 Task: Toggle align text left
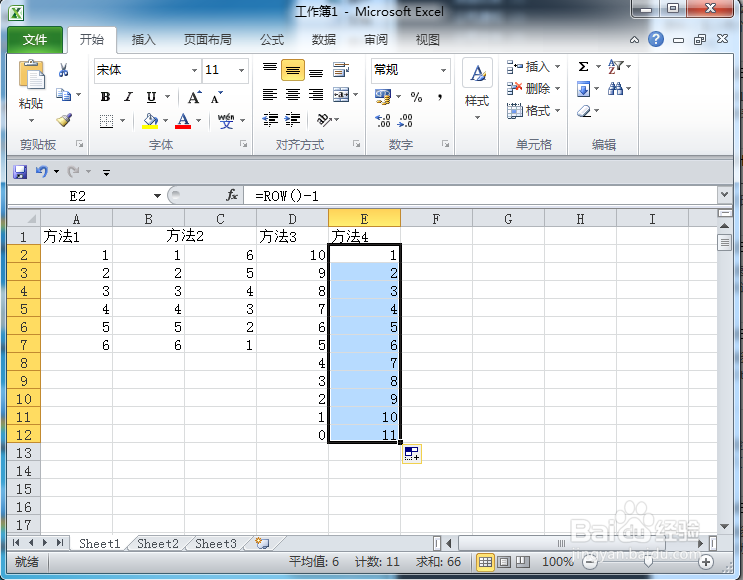[x=270, y=95]
